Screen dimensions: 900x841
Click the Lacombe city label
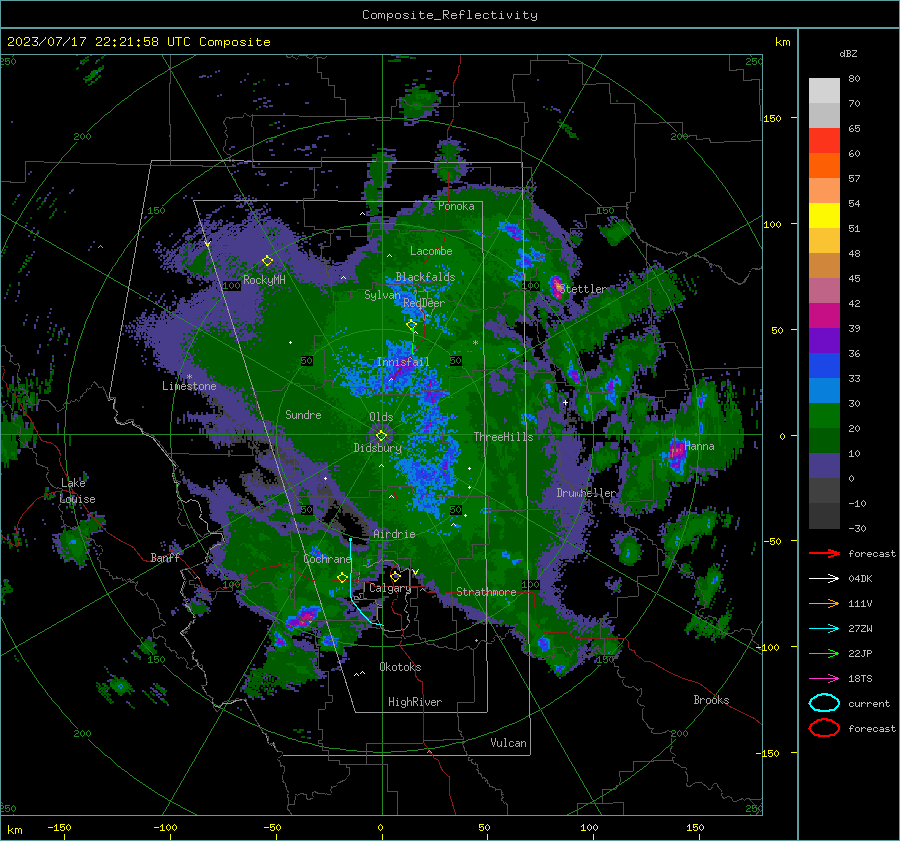point(431,251)
